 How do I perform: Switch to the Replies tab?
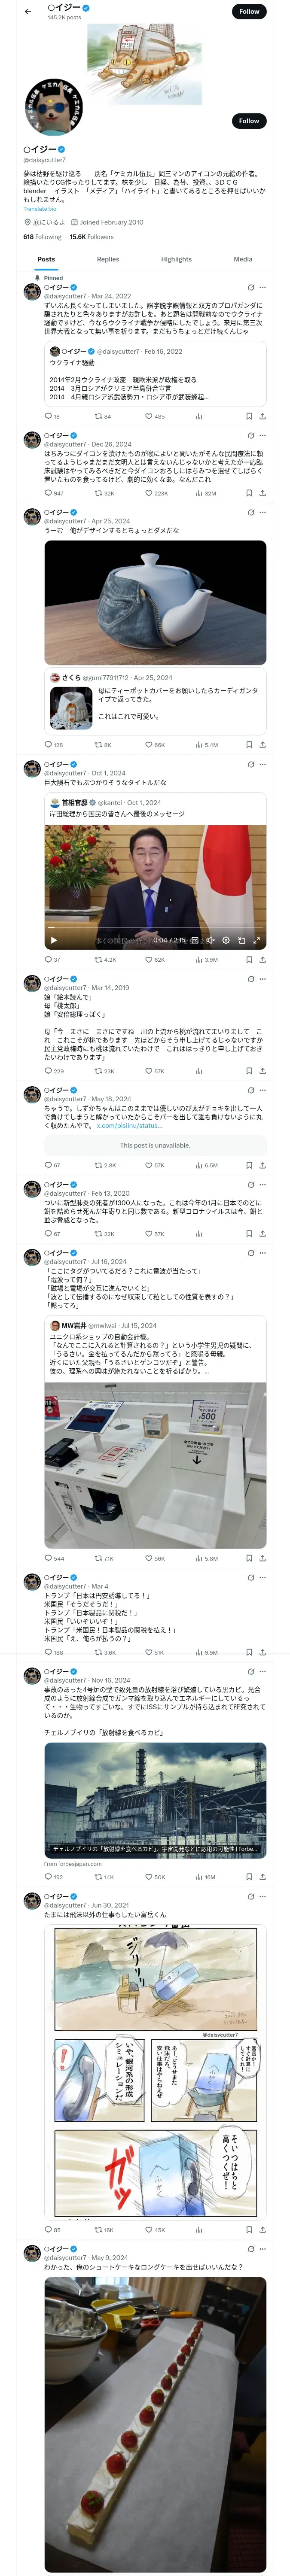108,259
